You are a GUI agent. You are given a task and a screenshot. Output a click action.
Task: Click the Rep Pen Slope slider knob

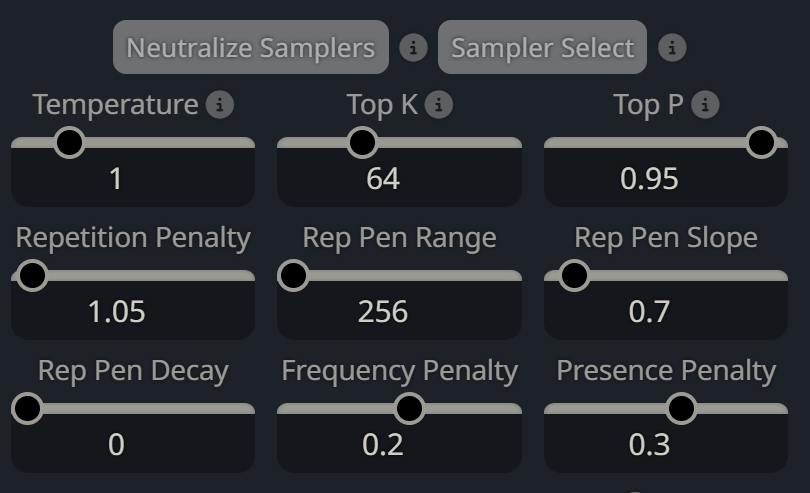click(x=574, y=275)
